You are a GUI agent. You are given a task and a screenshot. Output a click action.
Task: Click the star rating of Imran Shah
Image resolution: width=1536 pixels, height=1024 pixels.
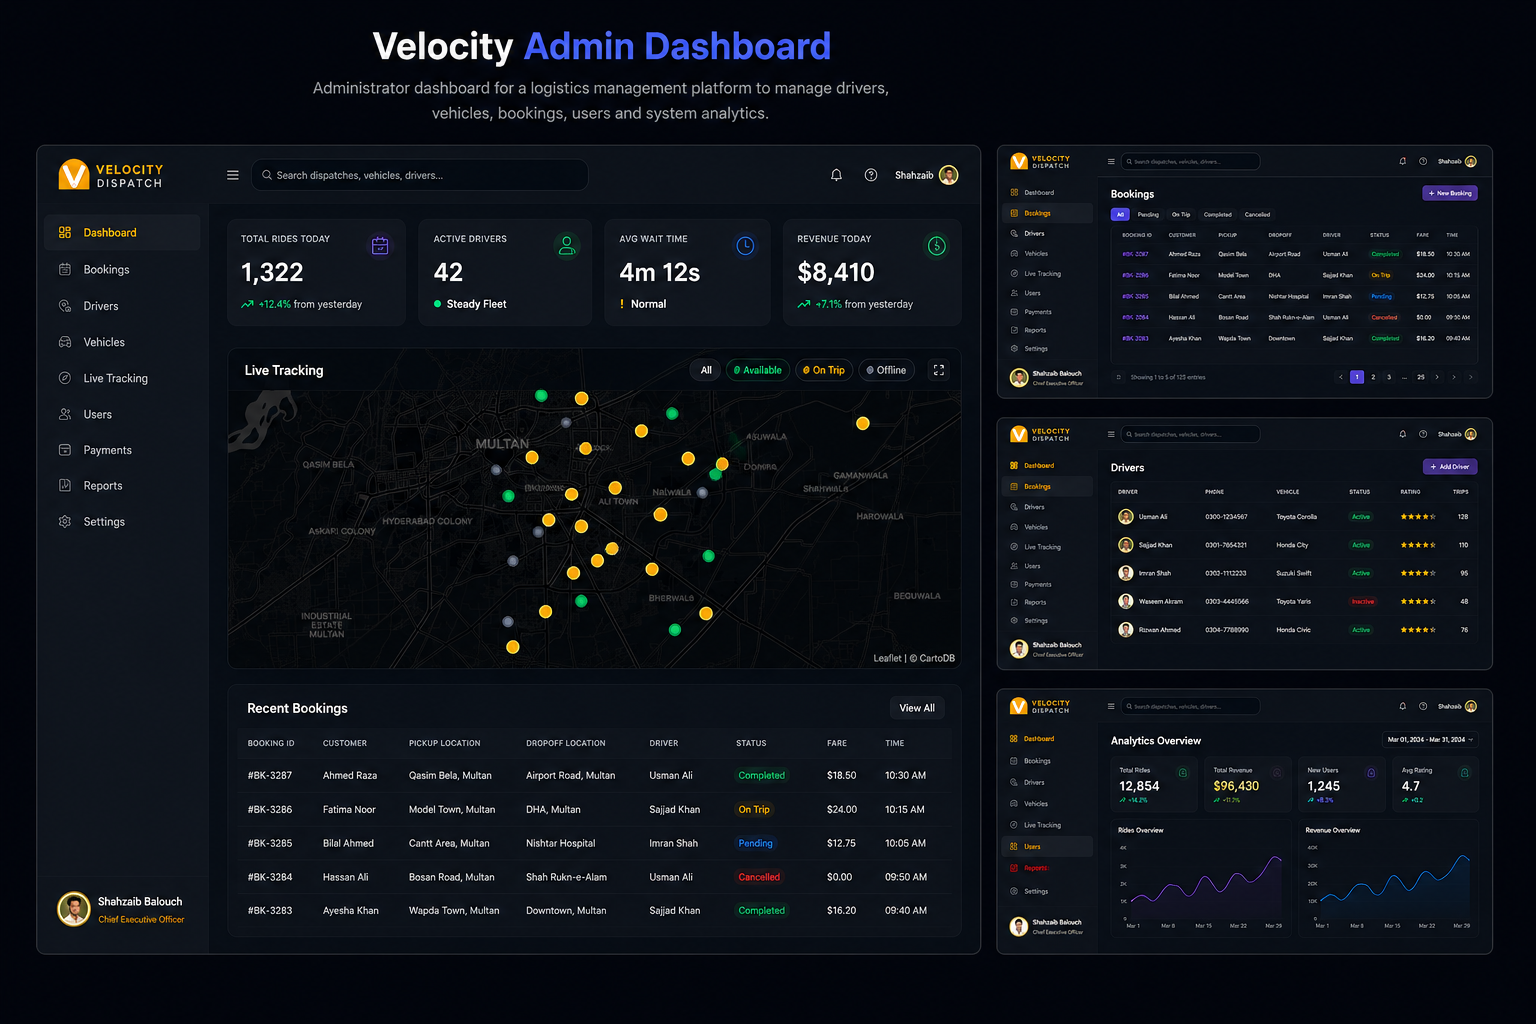1418,574
